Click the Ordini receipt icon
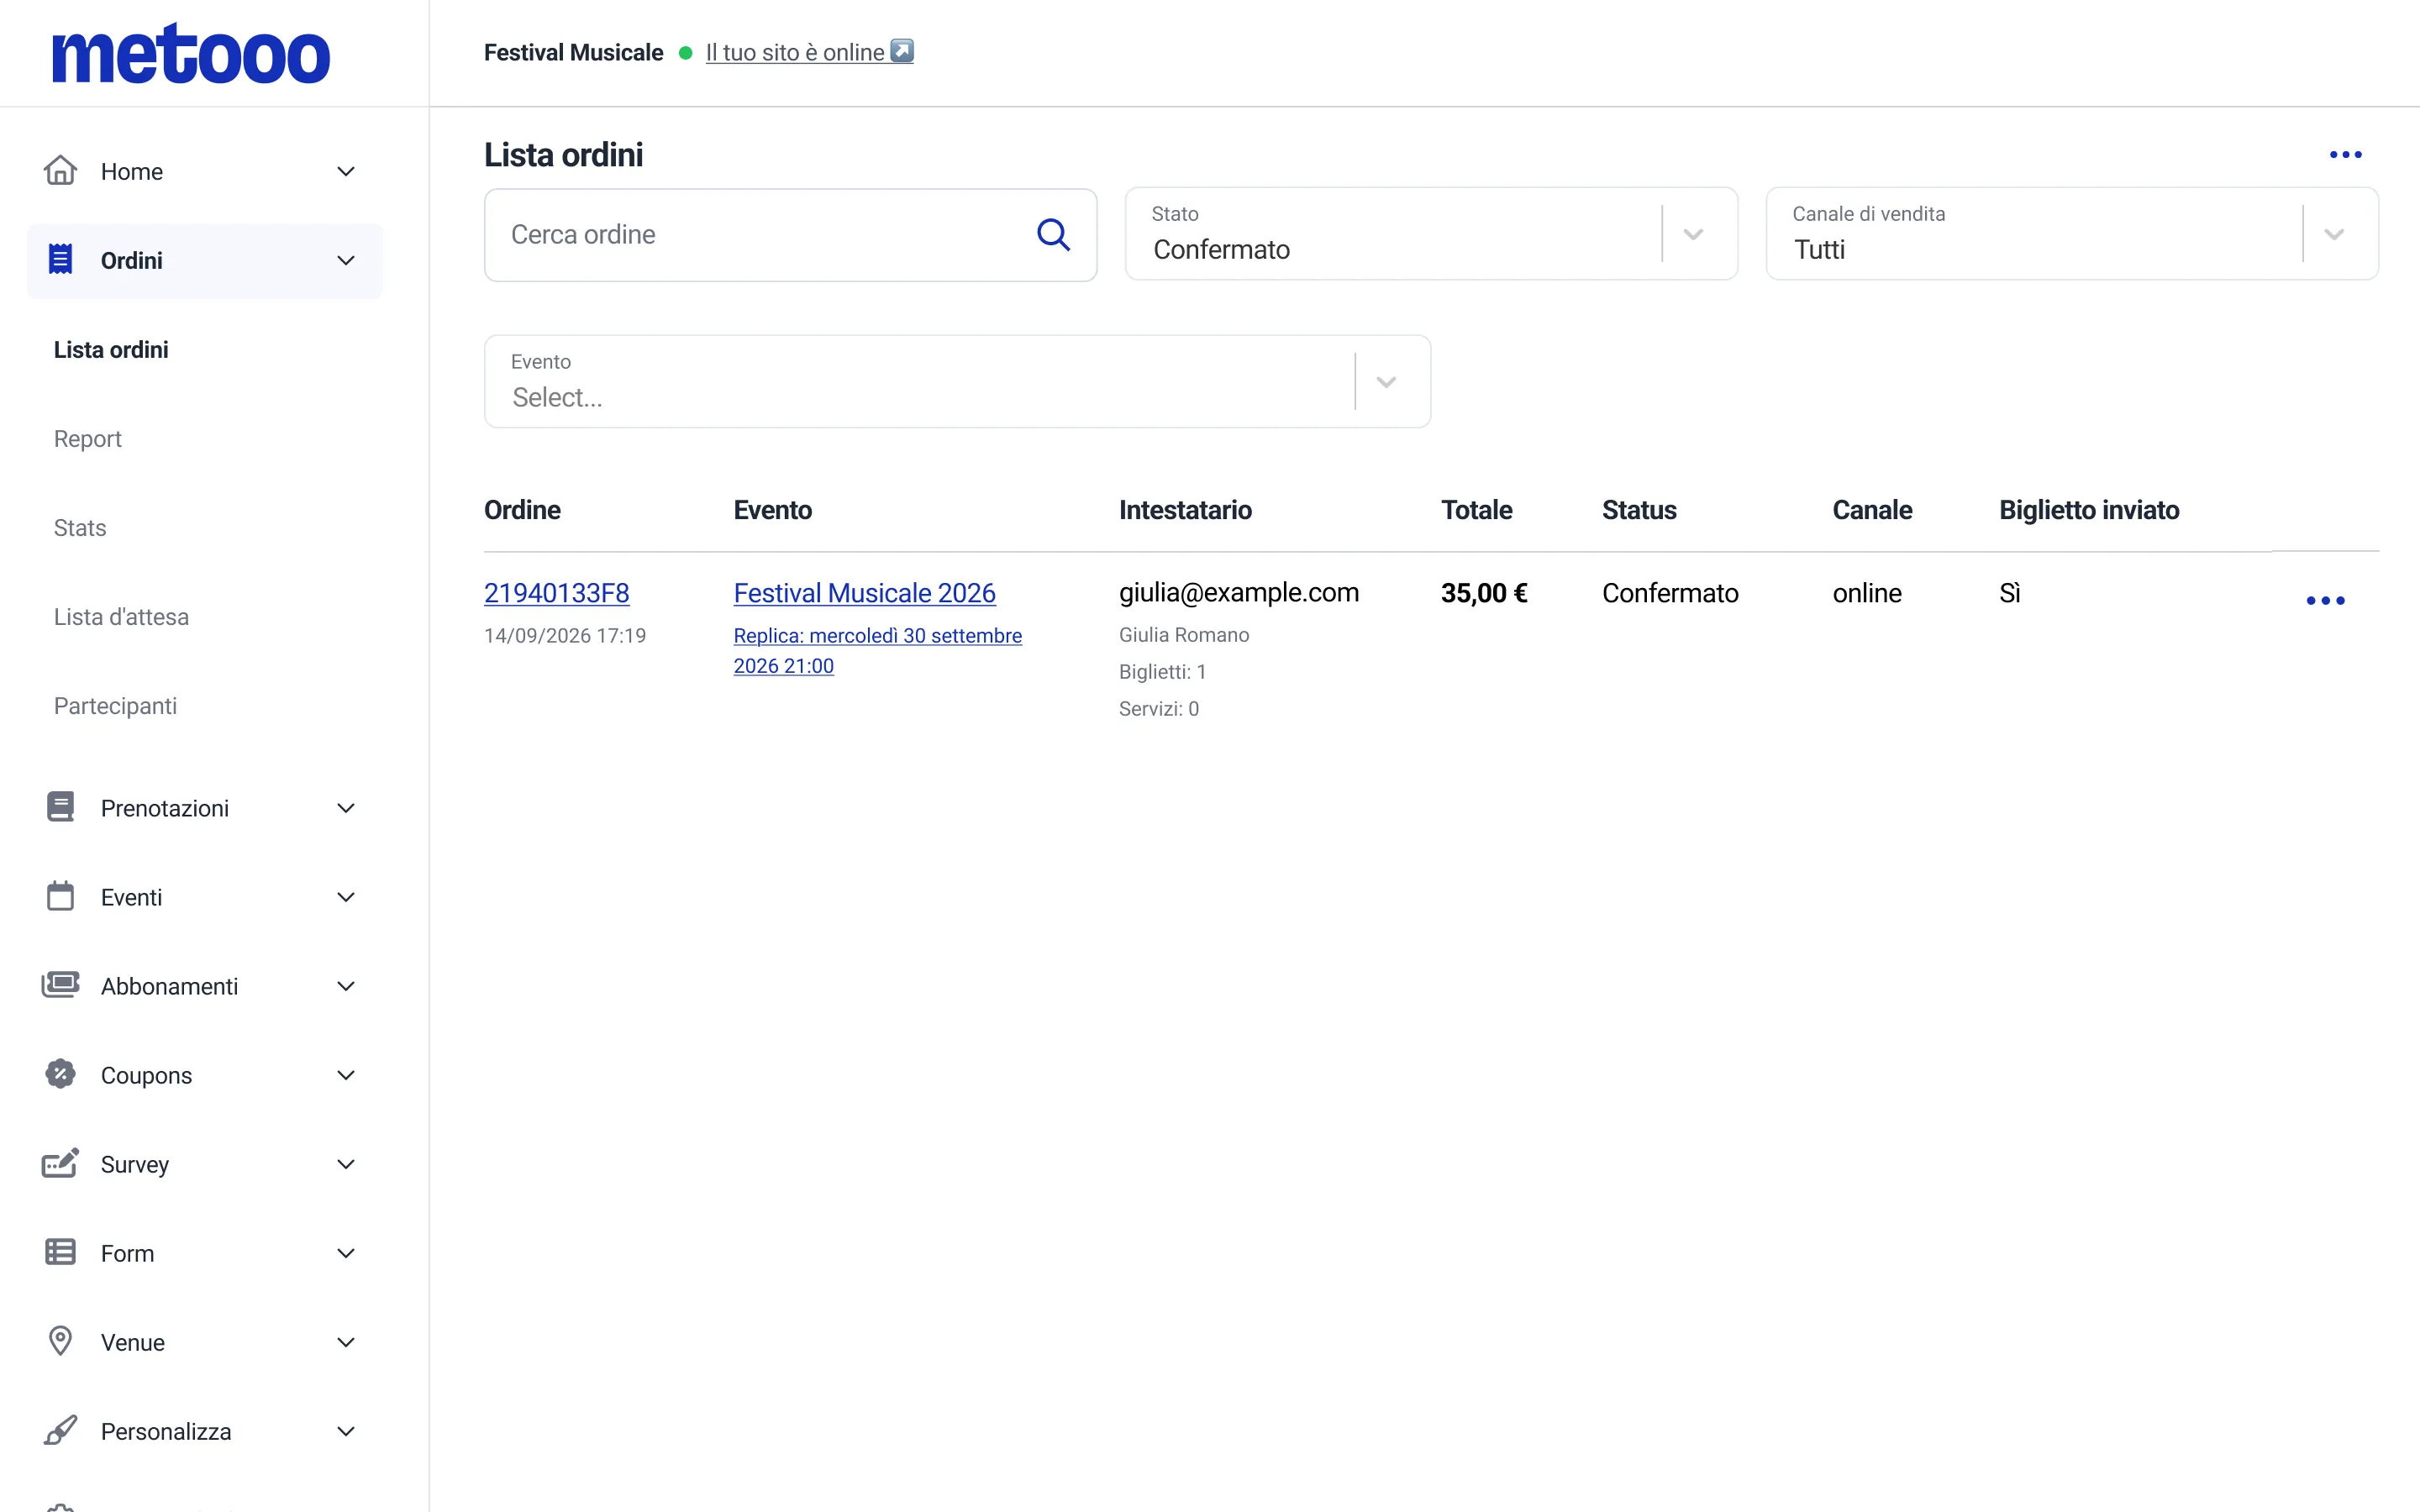Image resolution: width=2420 pixels, height=1512 pixels. tap(60, 260)
